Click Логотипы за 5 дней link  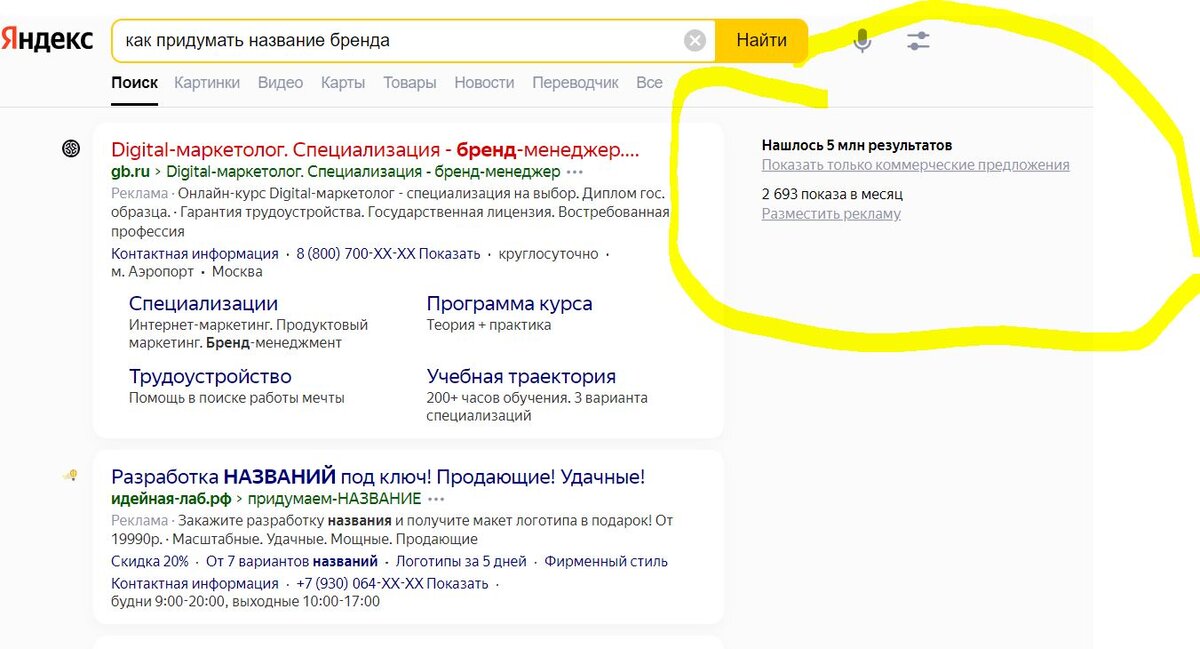[461, 561]
